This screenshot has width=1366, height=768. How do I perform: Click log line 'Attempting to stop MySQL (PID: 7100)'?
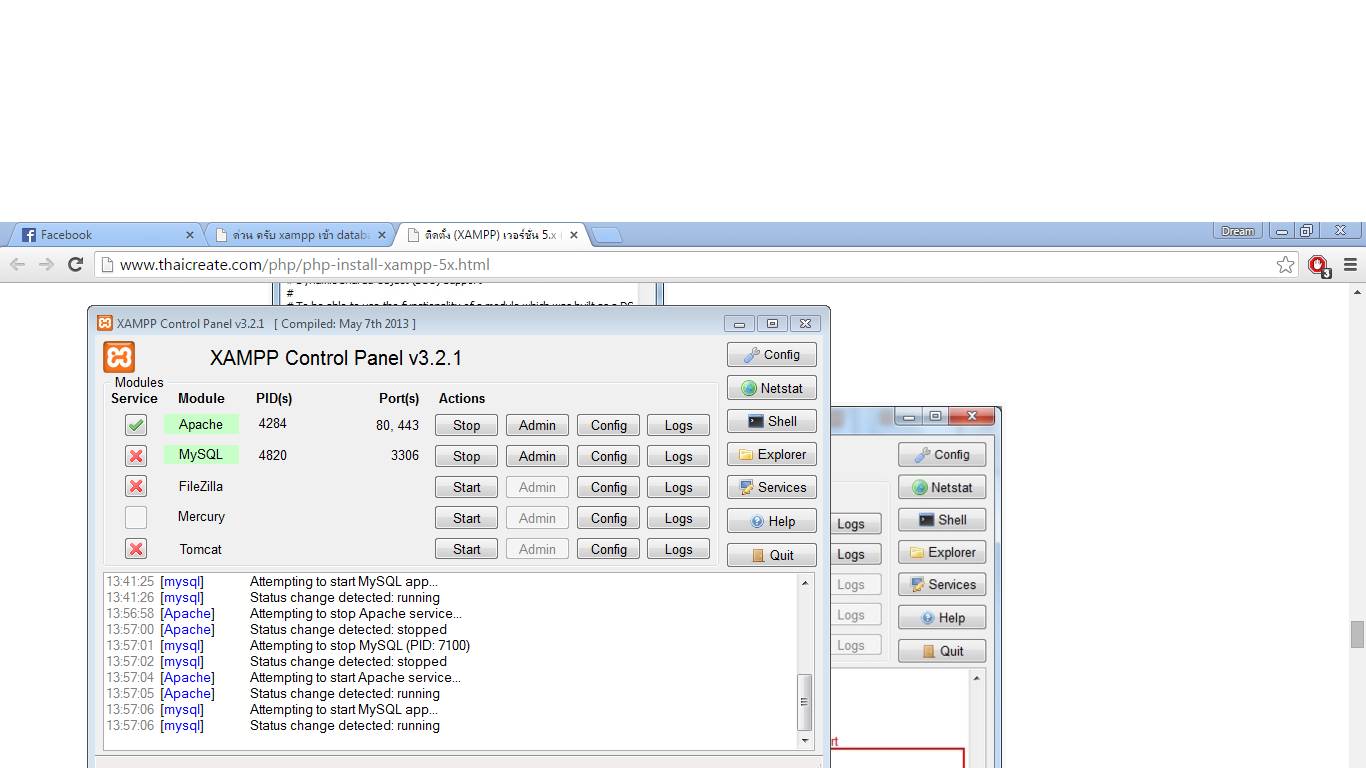[x=360, y=645]
